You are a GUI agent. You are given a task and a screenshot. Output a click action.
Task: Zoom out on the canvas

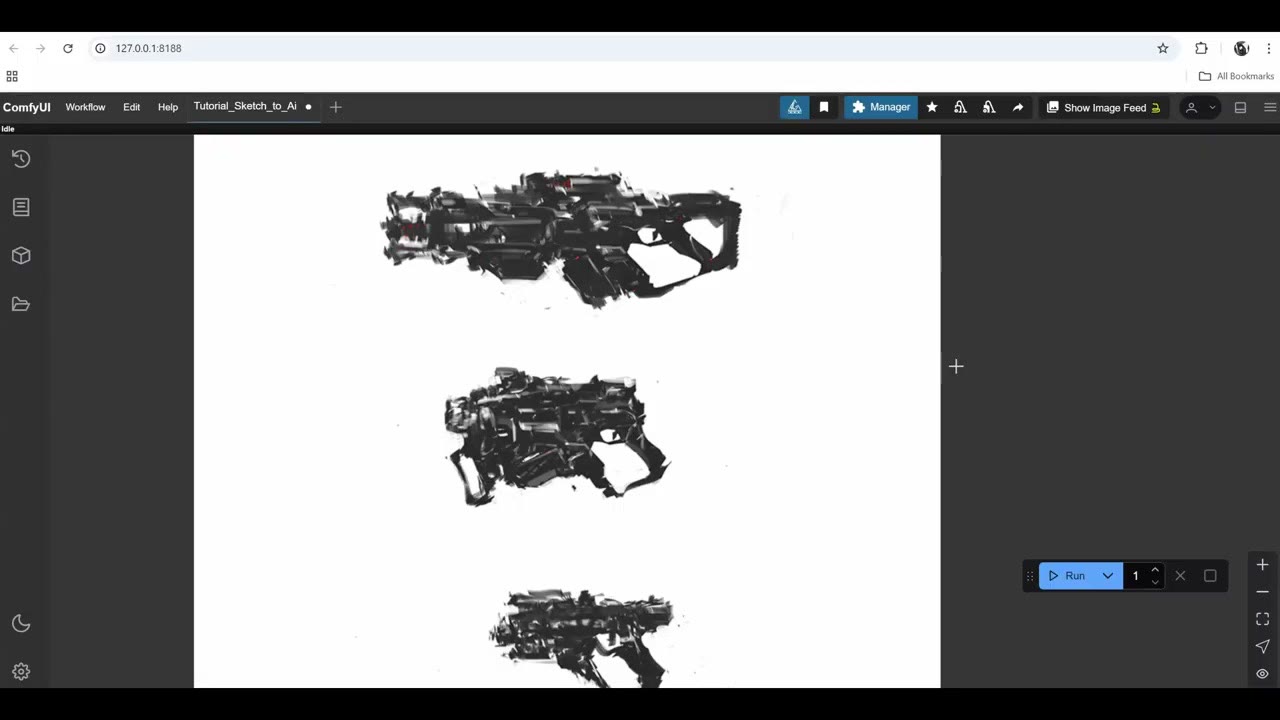[x=1263, y=592]
